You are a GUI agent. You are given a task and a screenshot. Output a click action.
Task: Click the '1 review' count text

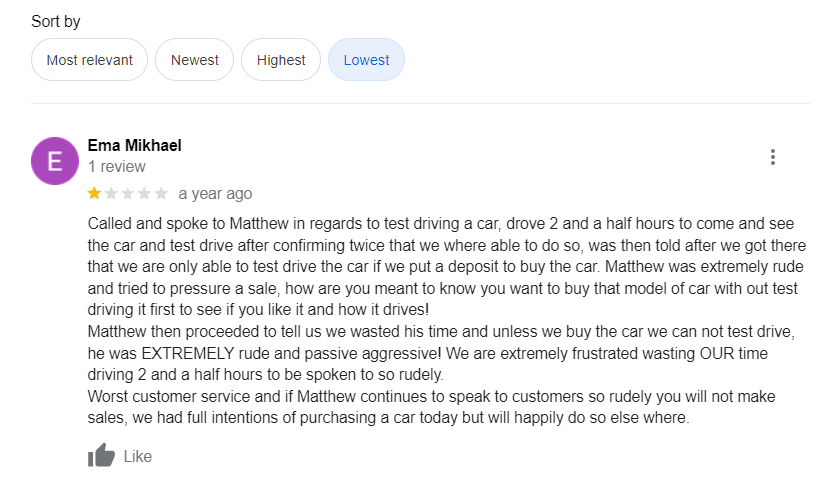pos(117,167)
